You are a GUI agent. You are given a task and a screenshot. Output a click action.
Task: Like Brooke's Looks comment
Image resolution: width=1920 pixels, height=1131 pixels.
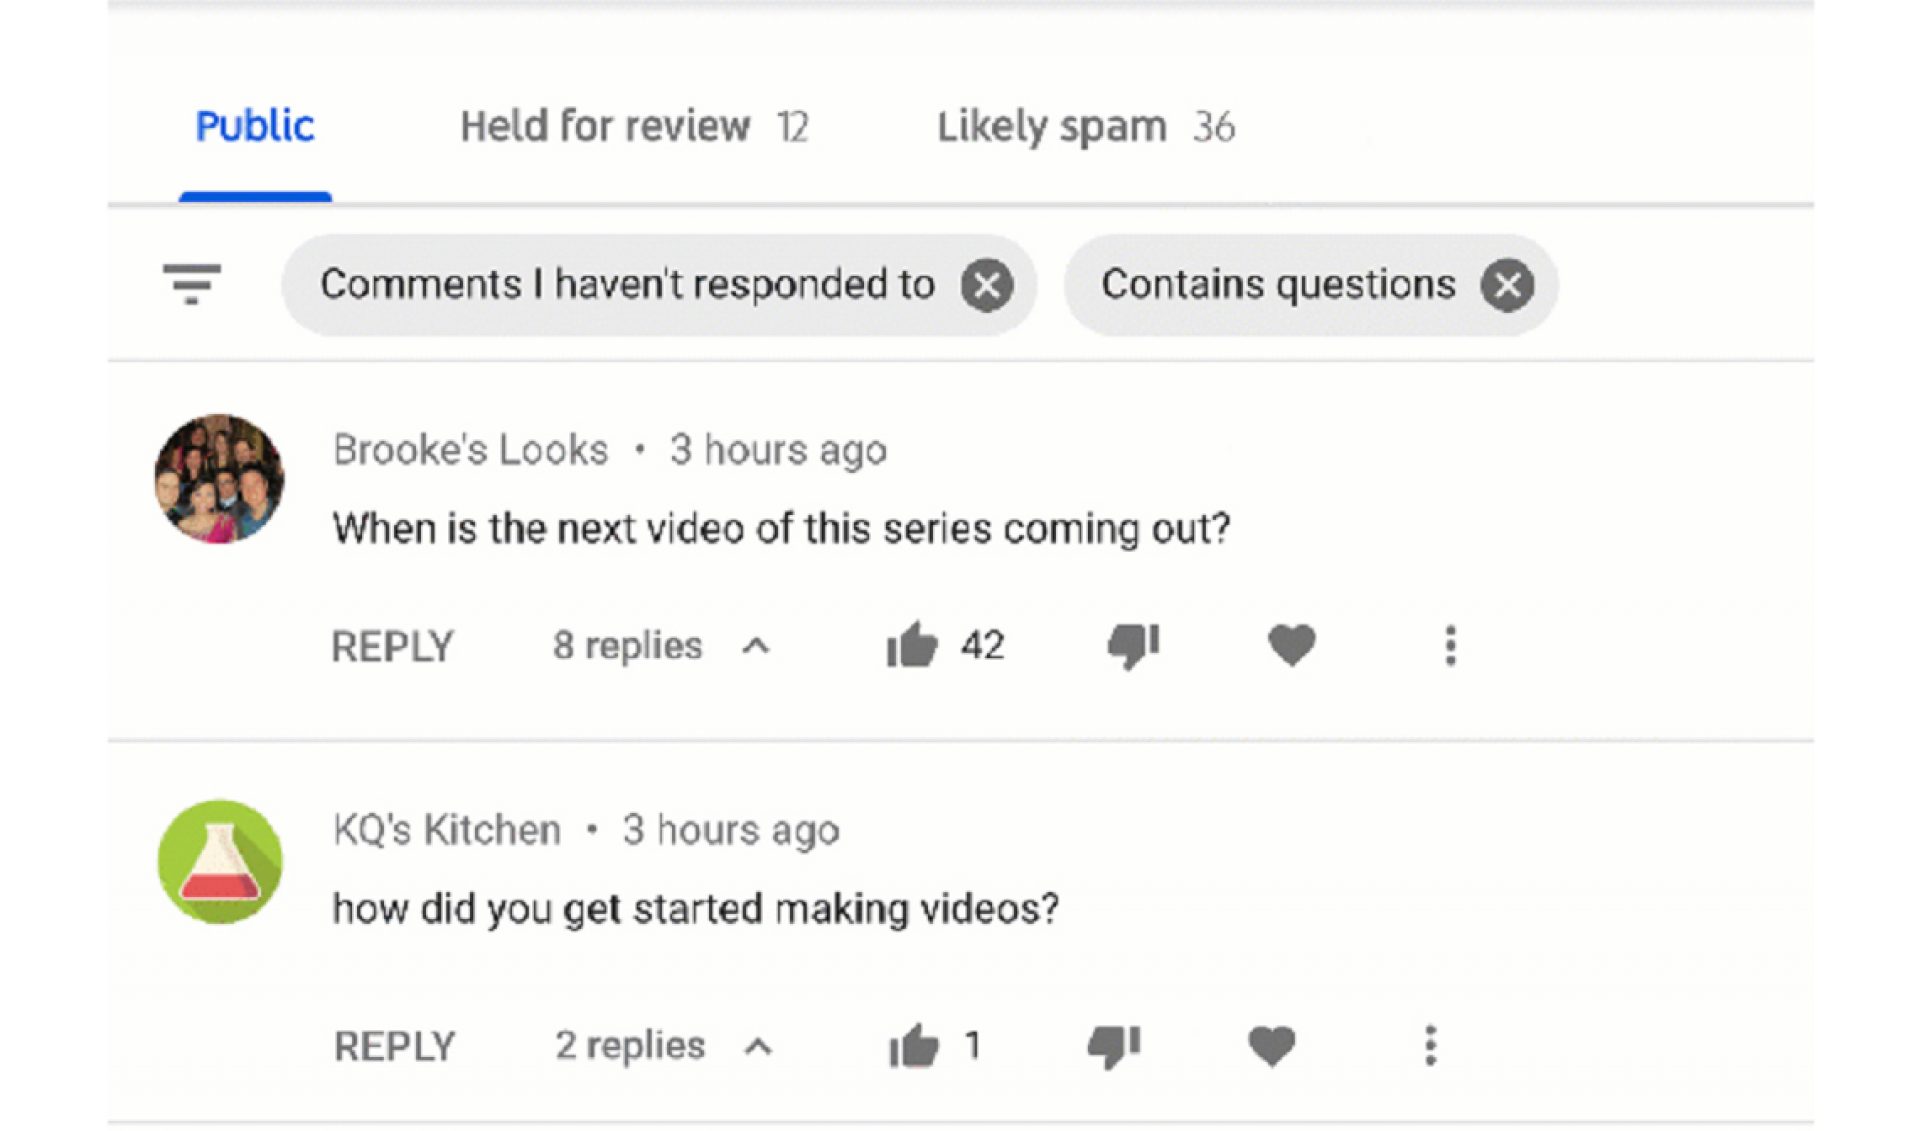pyautogui.click(x=913, y=645)
